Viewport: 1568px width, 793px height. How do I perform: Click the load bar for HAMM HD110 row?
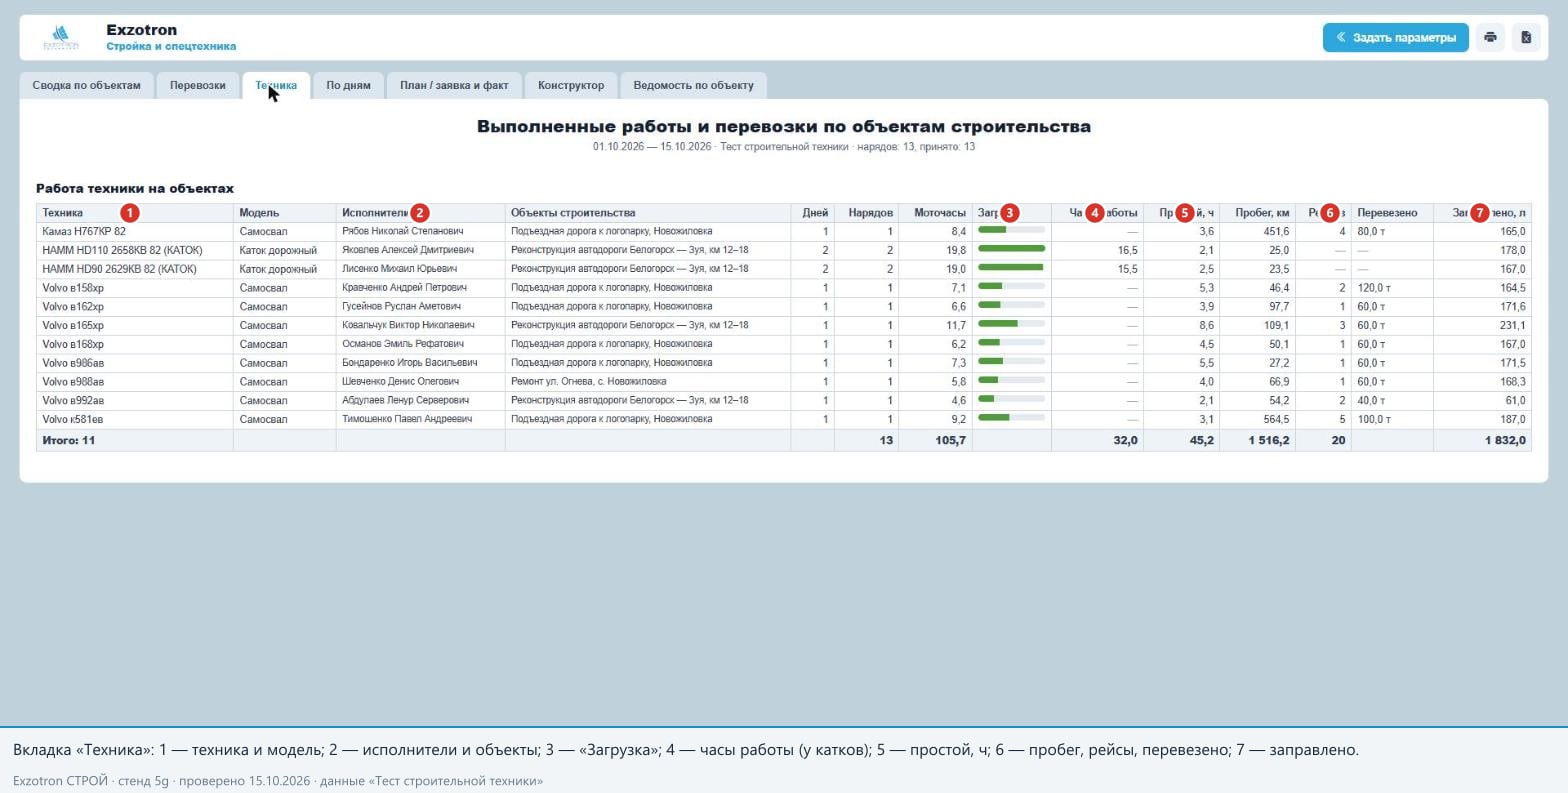1011,249
